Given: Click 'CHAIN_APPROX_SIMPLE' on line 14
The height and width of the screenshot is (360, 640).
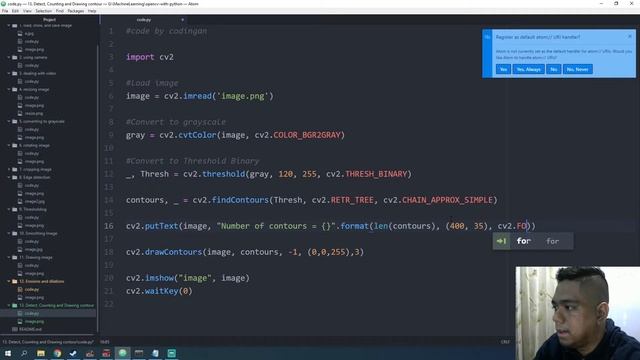Looking at the screenshot, I should (x=447, y=200).
